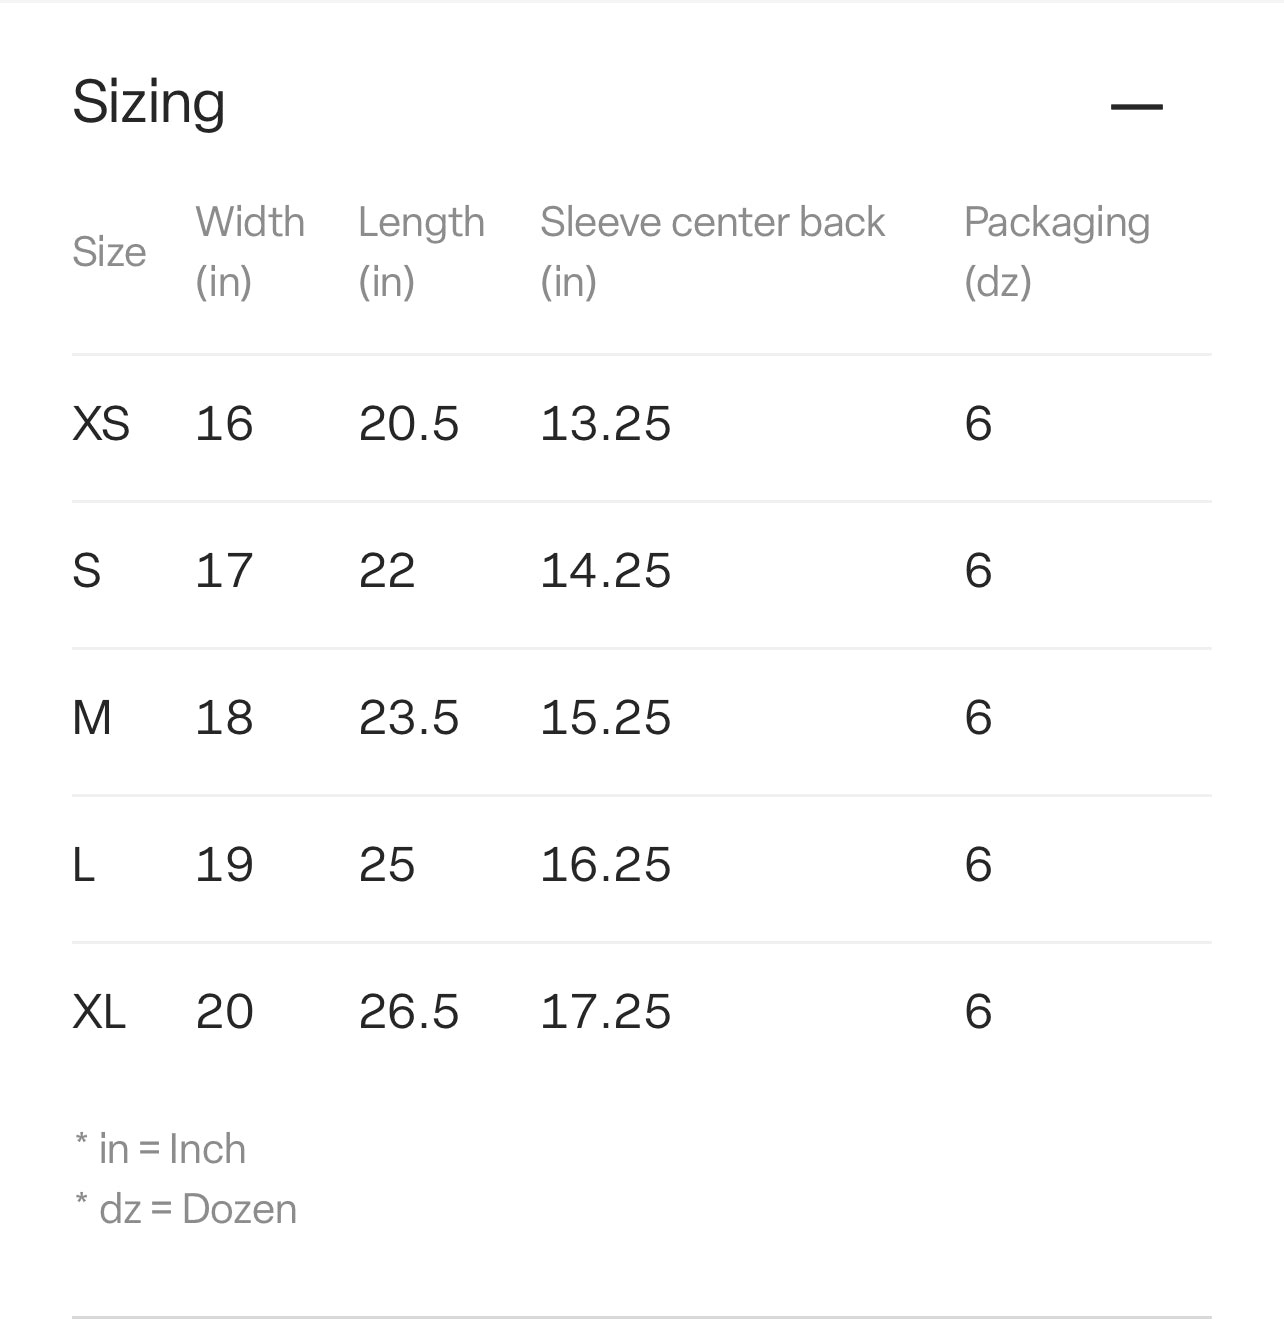Click the Packaging (dz) column header
The width and height of the screenshot is (1284, 1323).
[x=1056, y=251]
